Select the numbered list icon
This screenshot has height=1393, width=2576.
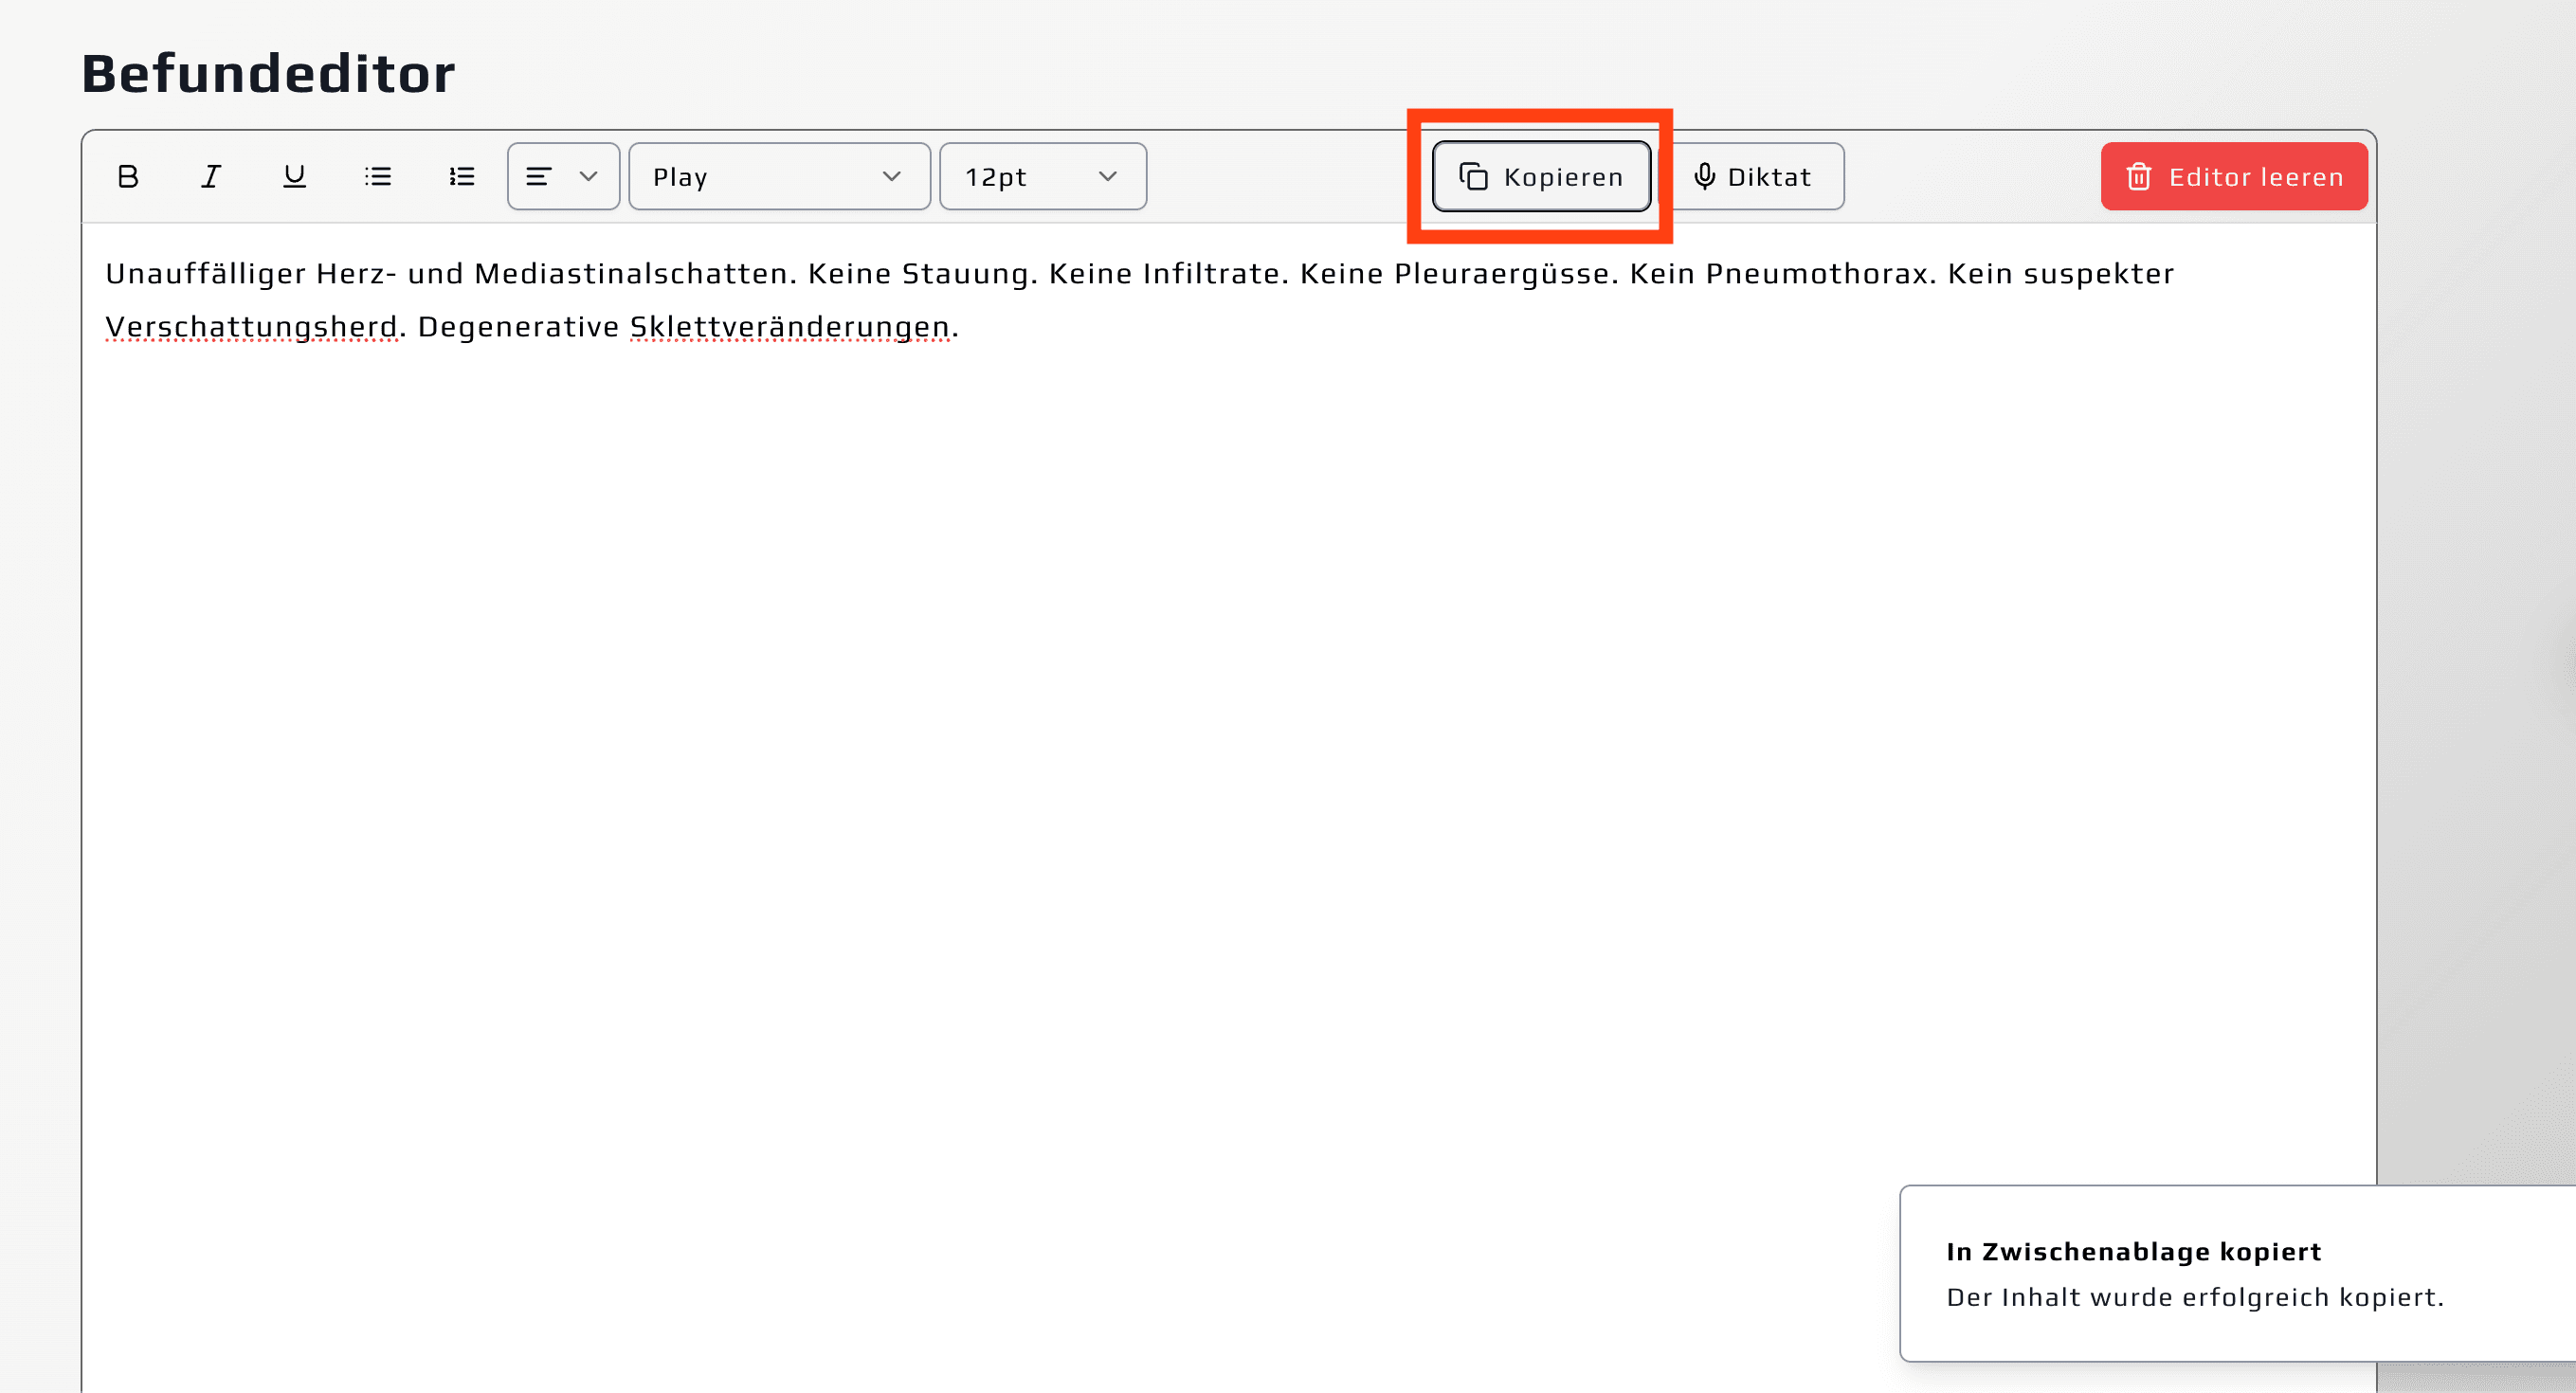point(460,176)
